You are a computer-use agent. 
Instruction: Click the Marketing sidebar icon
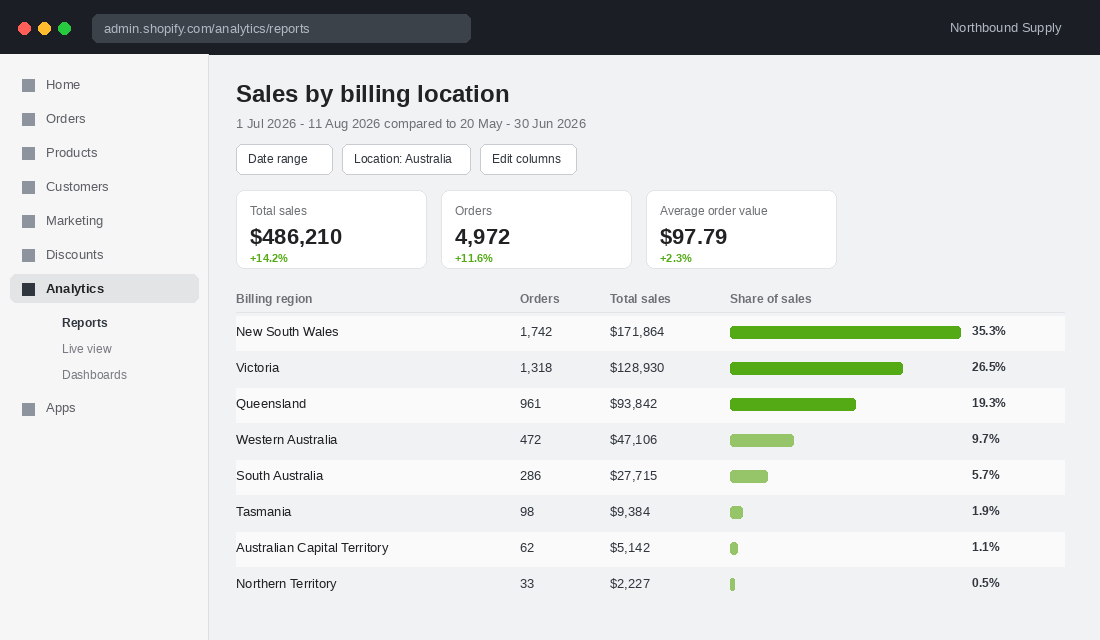pyautogui.click(x=28, y=222)
